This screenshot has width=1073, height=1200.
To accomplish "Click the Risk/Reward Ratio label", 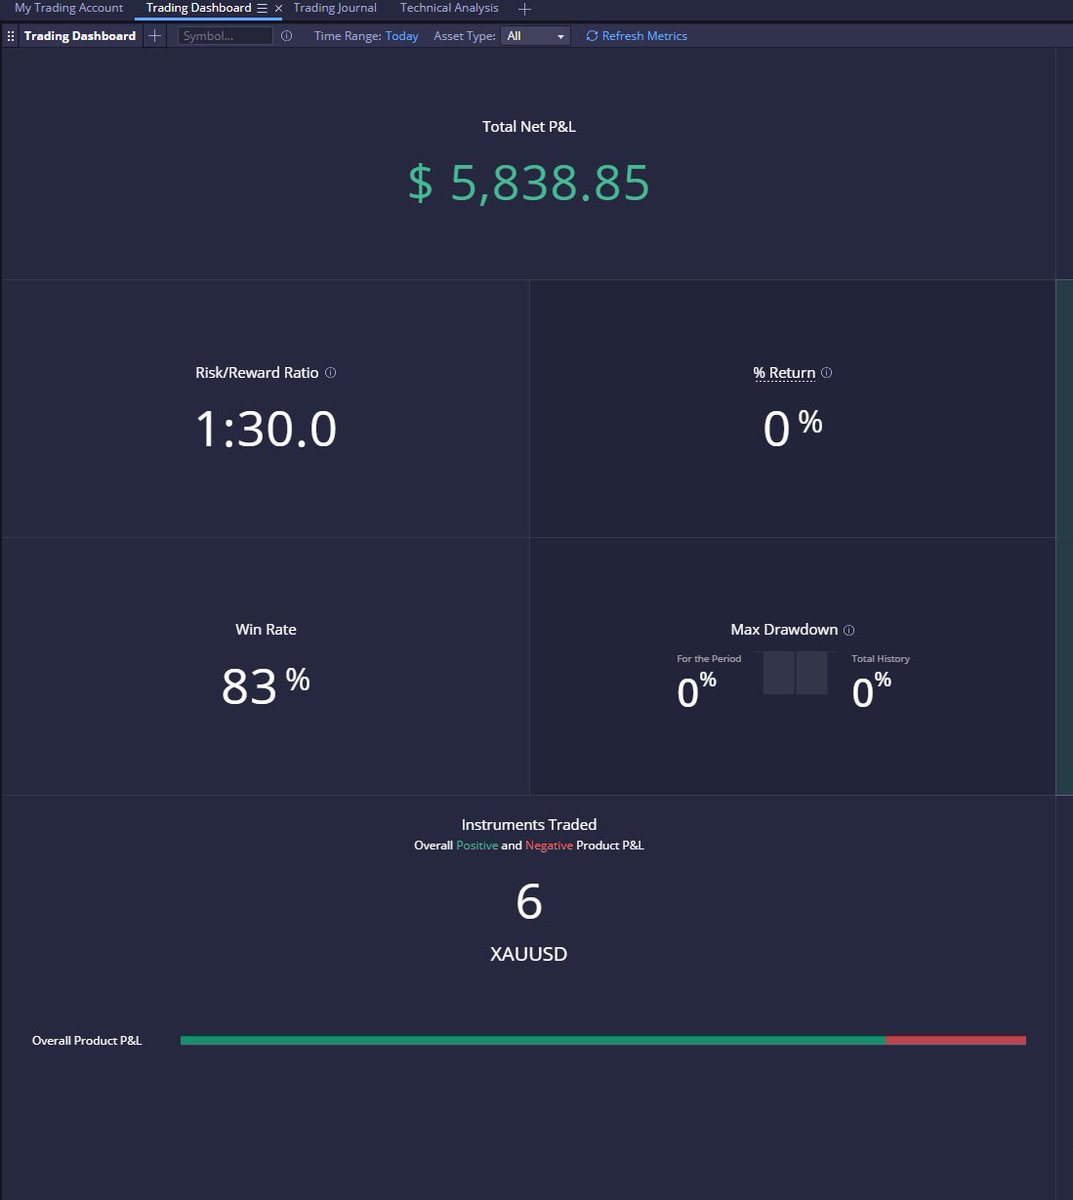I will pos(257,373).
